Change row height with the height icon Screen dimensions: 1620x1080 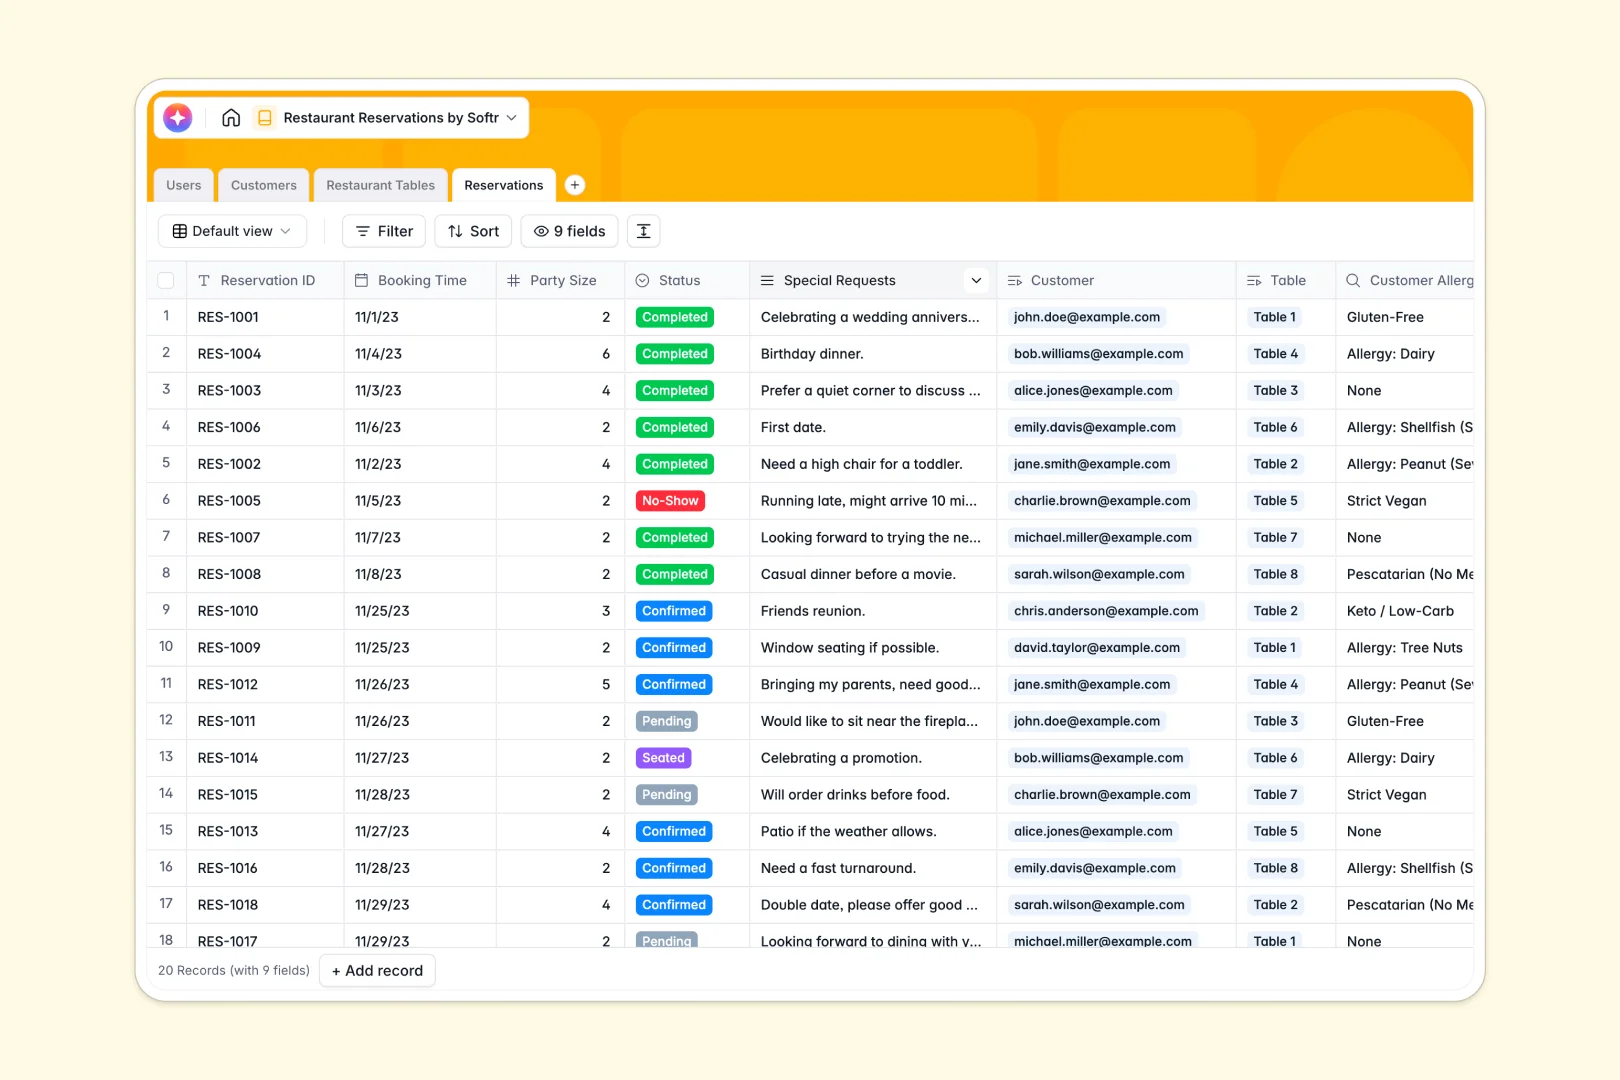click(x=644, y=231)
